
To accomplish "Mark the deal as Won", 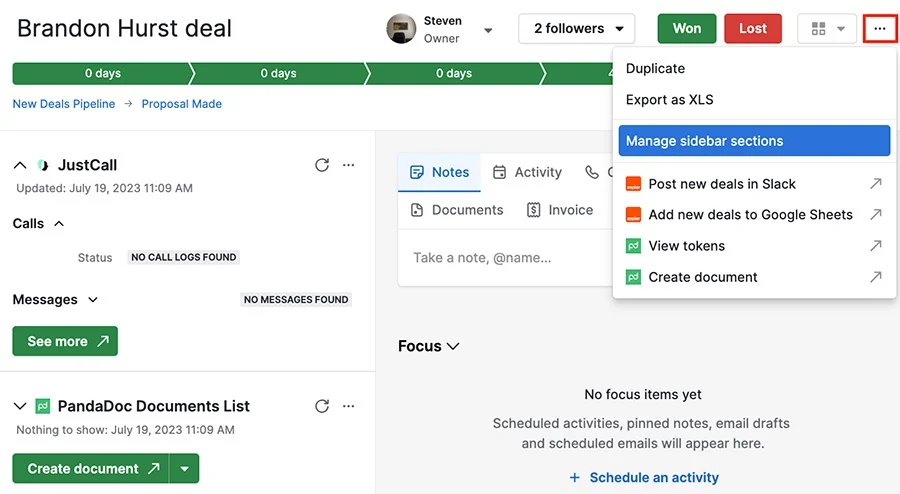I will 686,29.
